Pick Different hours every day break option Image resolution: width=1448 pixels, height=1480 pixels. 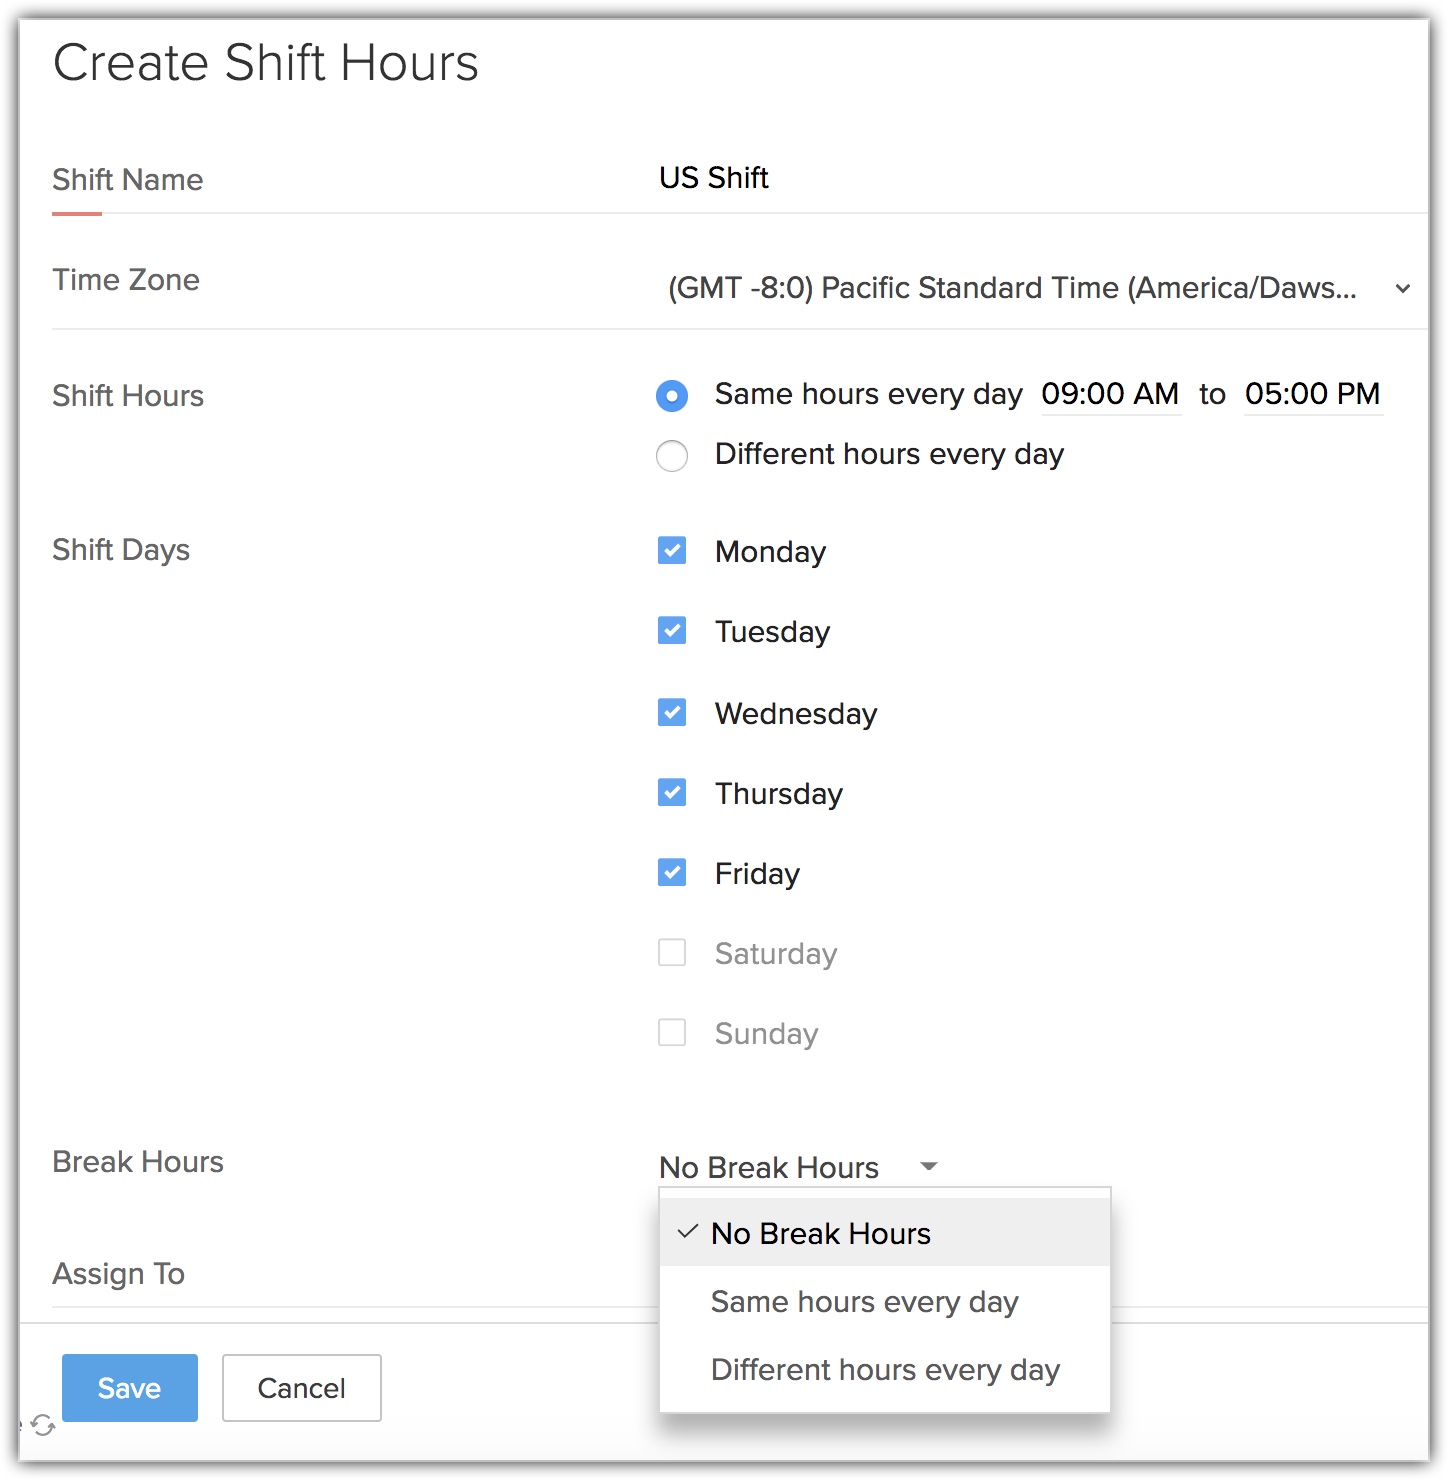click(885, 1370)
